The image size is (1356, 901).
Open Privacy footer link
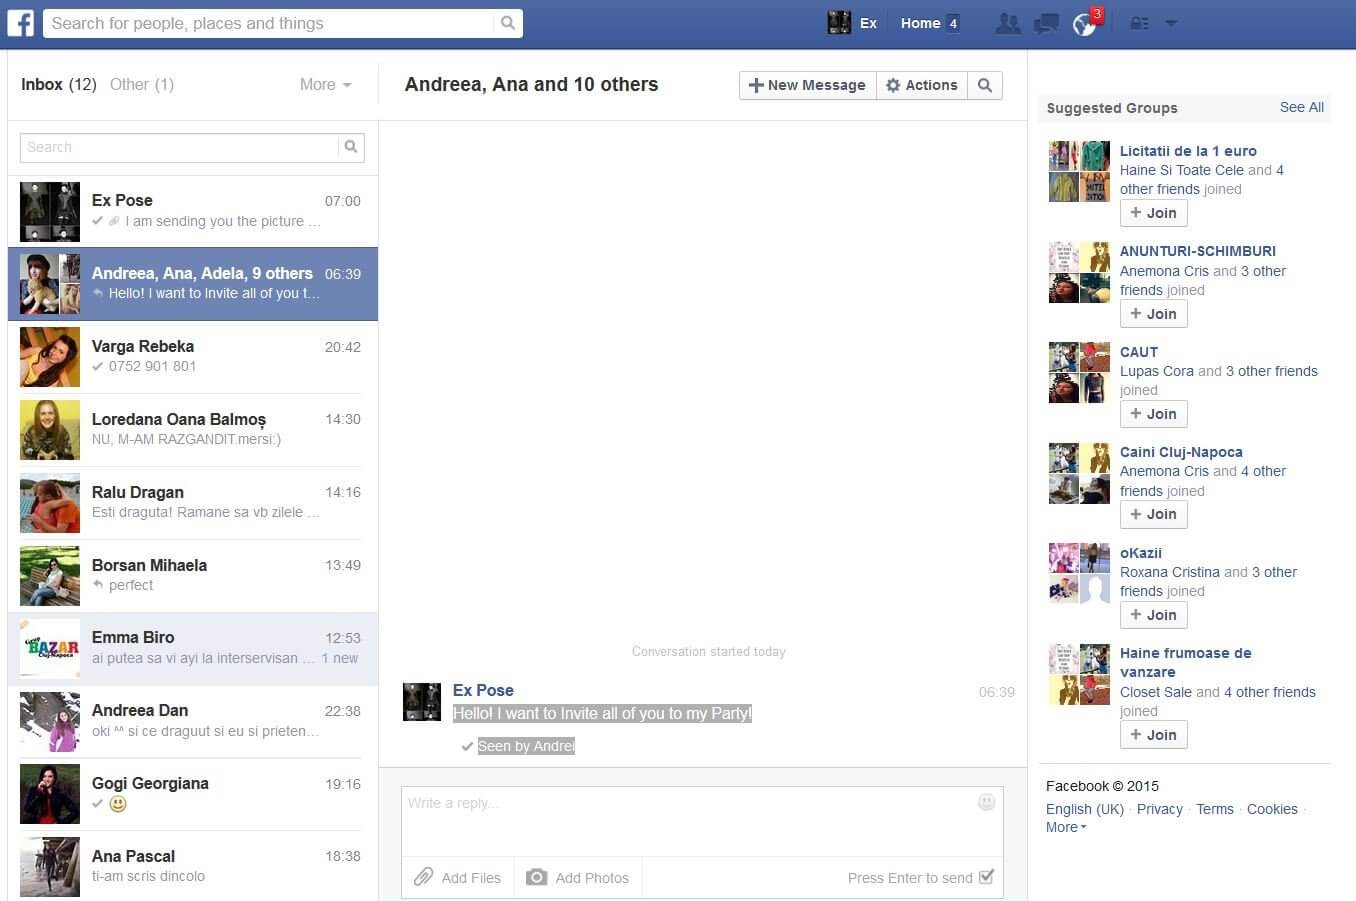[1160, 809]
